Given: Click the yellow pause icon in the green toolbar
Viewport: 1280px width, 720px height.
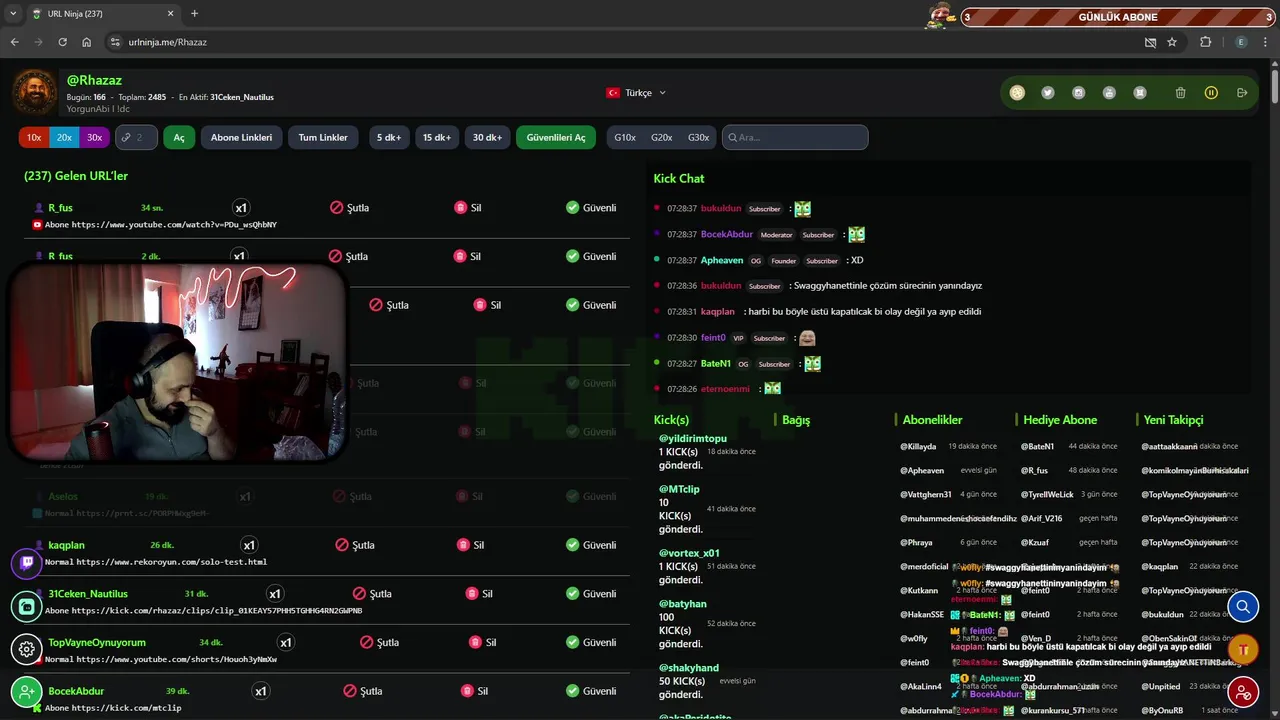Looking at the screenshot, I should pos(1211,93).
